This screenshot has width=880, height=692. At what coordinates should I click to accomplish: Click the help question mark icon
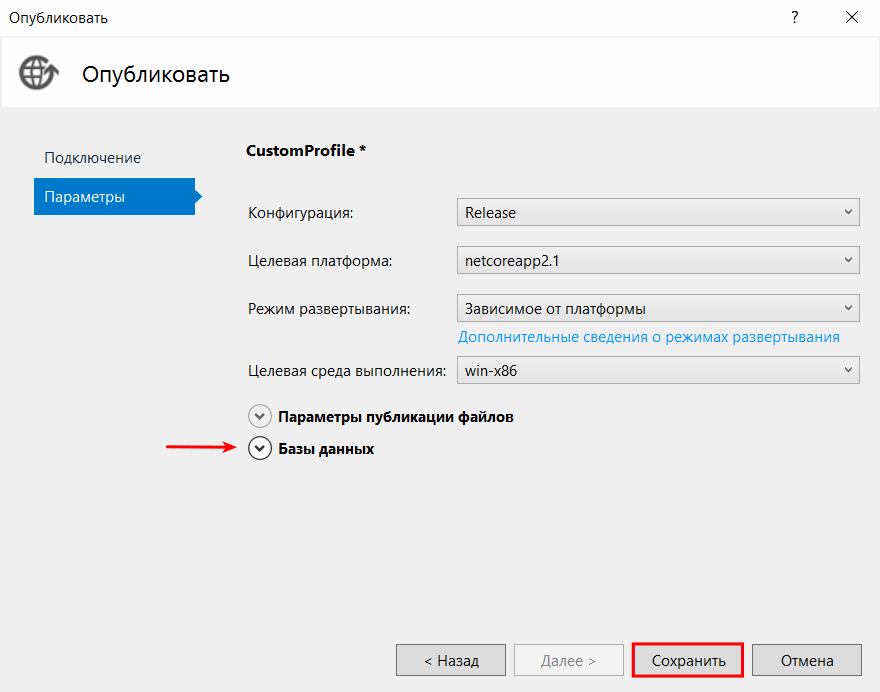point(794,17)
